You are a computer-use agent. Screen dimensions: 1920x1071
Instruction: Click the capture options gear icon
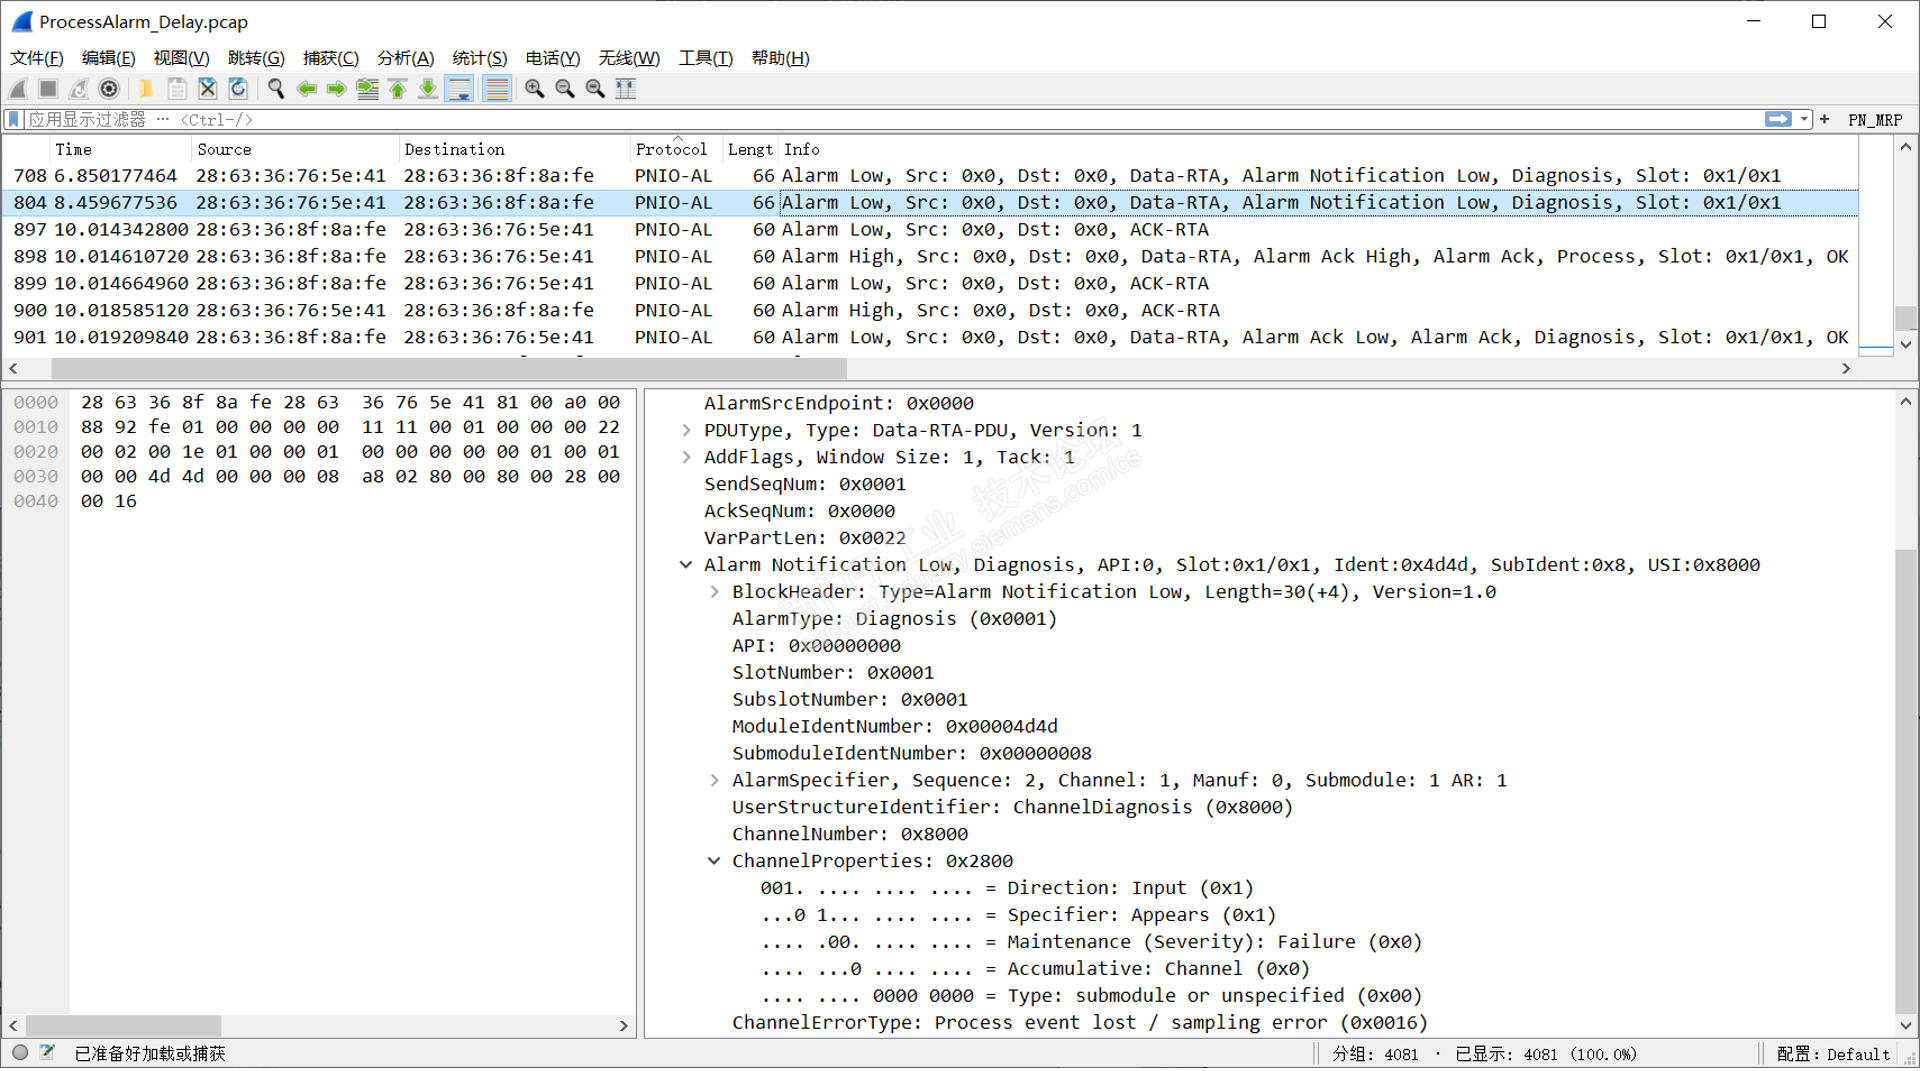tap(109, 89)
